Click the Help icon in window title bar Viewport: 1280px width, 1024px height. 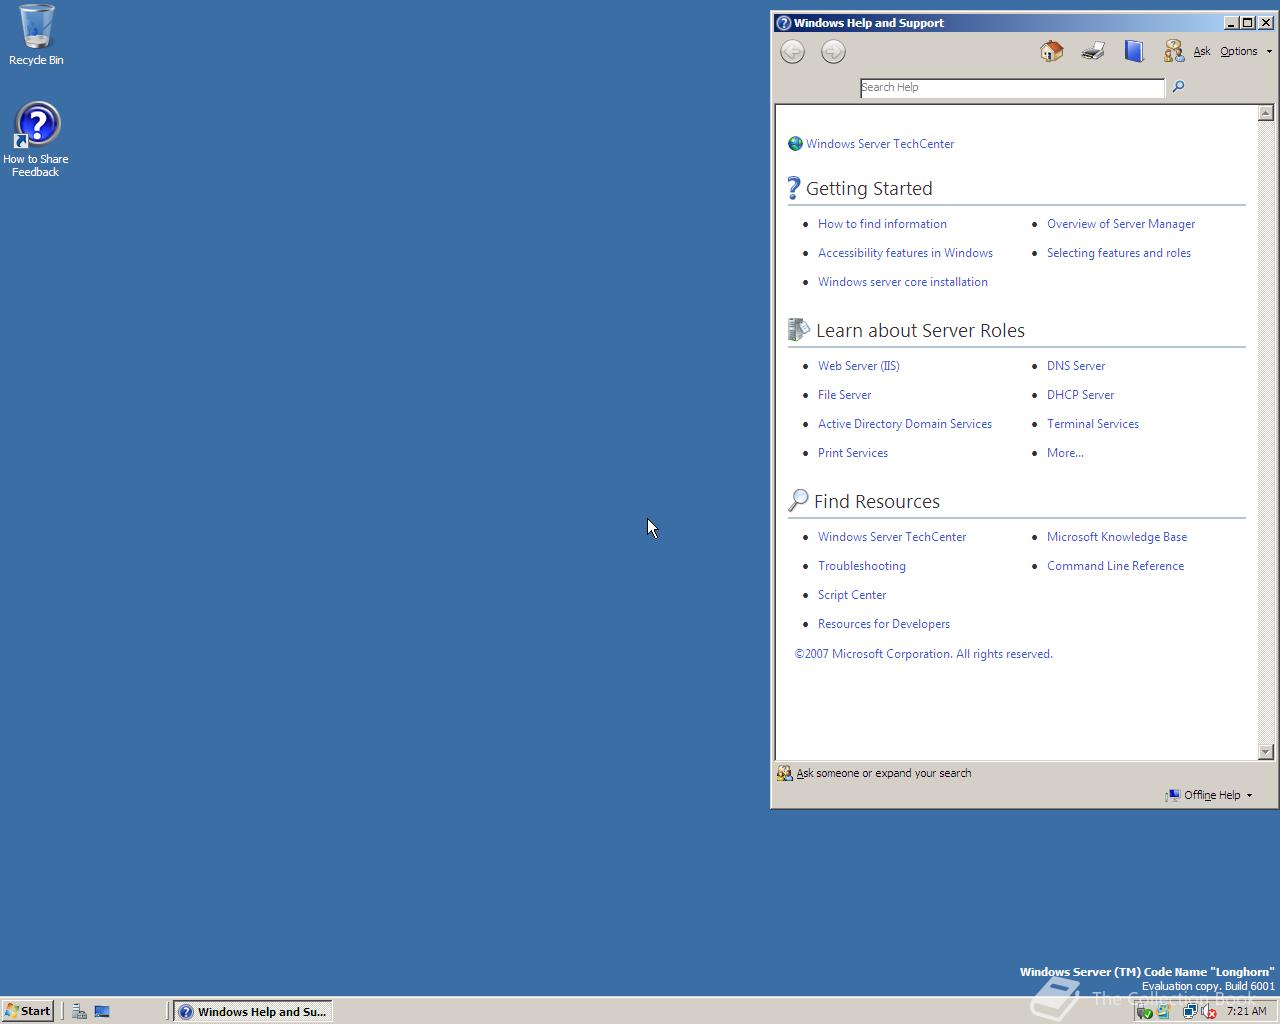[x=784, y=23]
